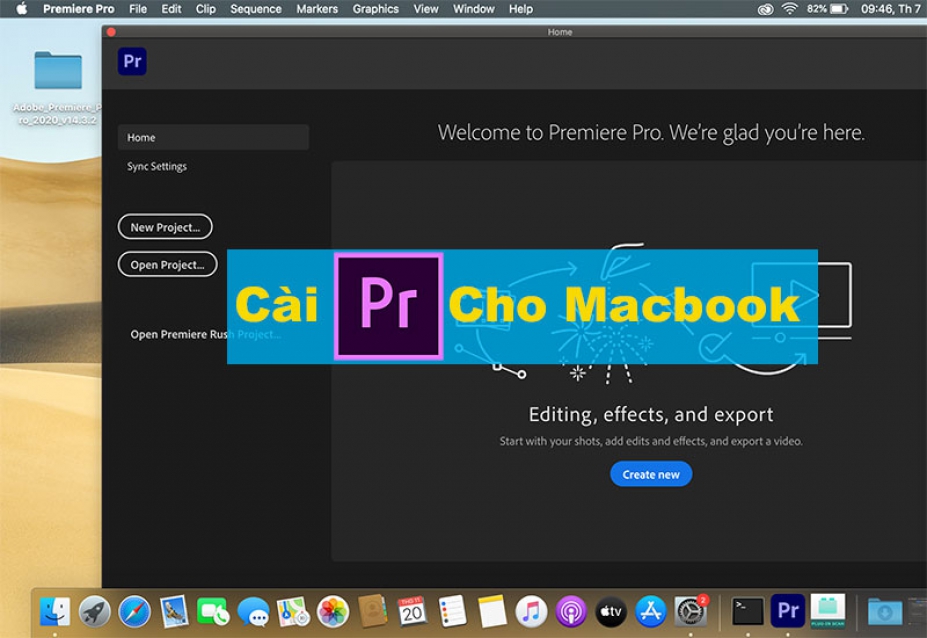Image resolution: width=927 pixels, height=638 pixels.
Task: Open App Store from the dock
Action: [650, 611]
